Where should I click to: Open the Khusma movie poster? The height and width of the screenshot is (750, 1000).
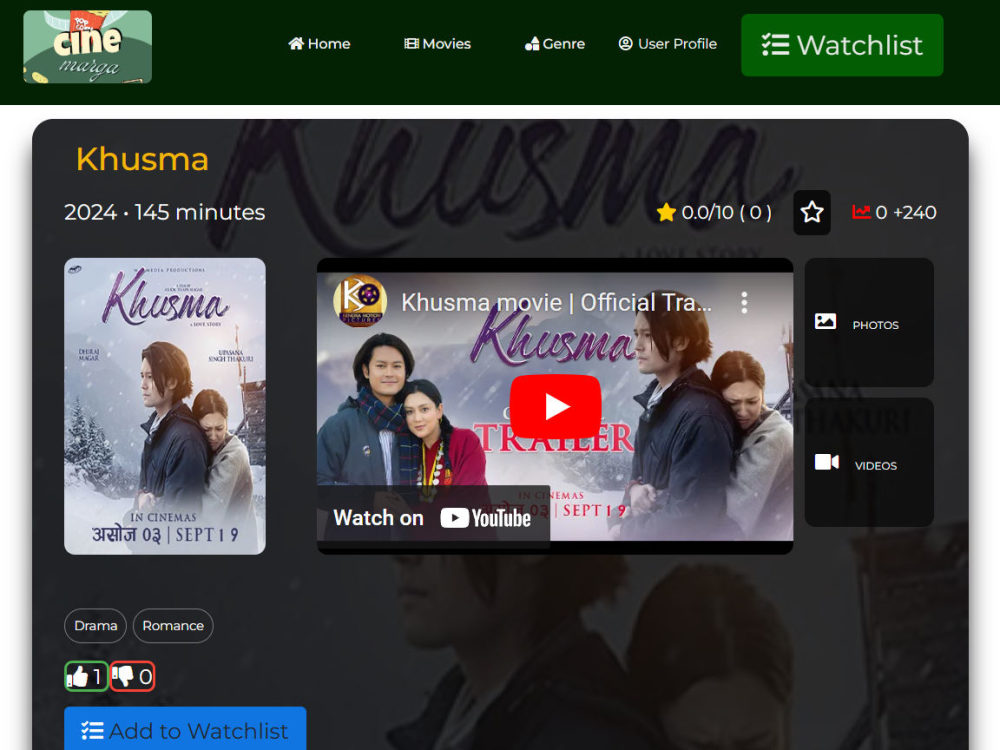(x=165, y=406)
